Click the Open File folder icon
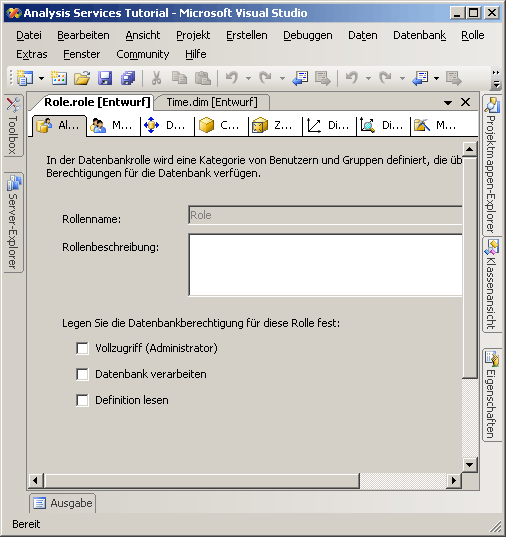506x537 pixels. [x=82, y=78]
